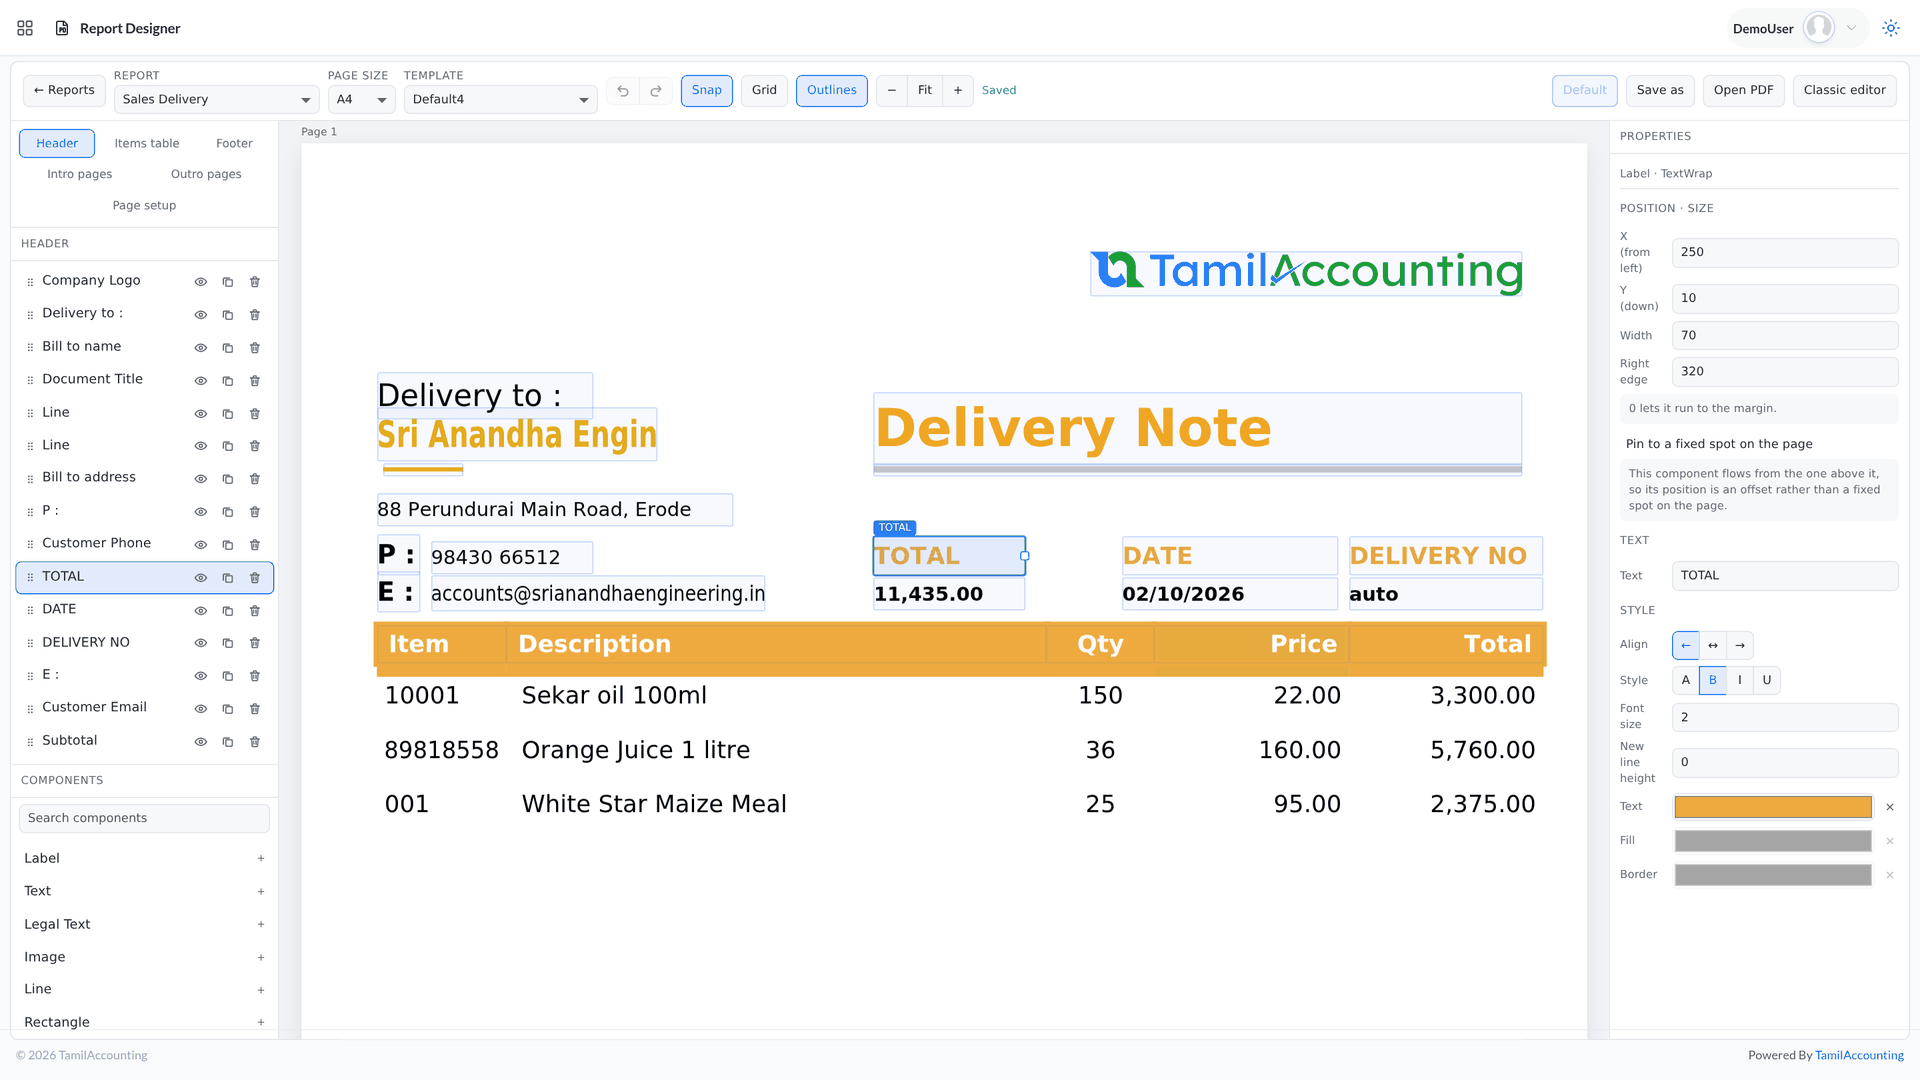The image size is (1920, 1080).
Task: Switch to the Items table tab
Action: (147, 144)
